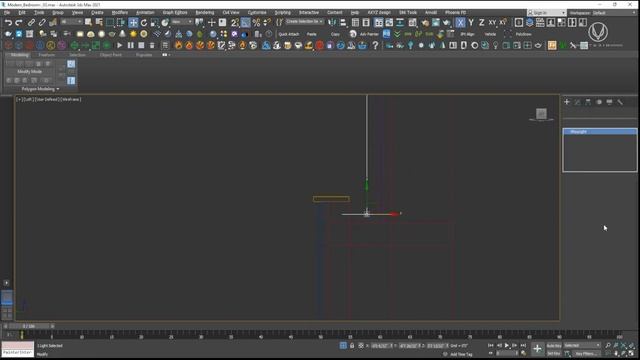
Task: Click Play Animation in time controls
Action: pyautogui.click(x=507, y=346)
